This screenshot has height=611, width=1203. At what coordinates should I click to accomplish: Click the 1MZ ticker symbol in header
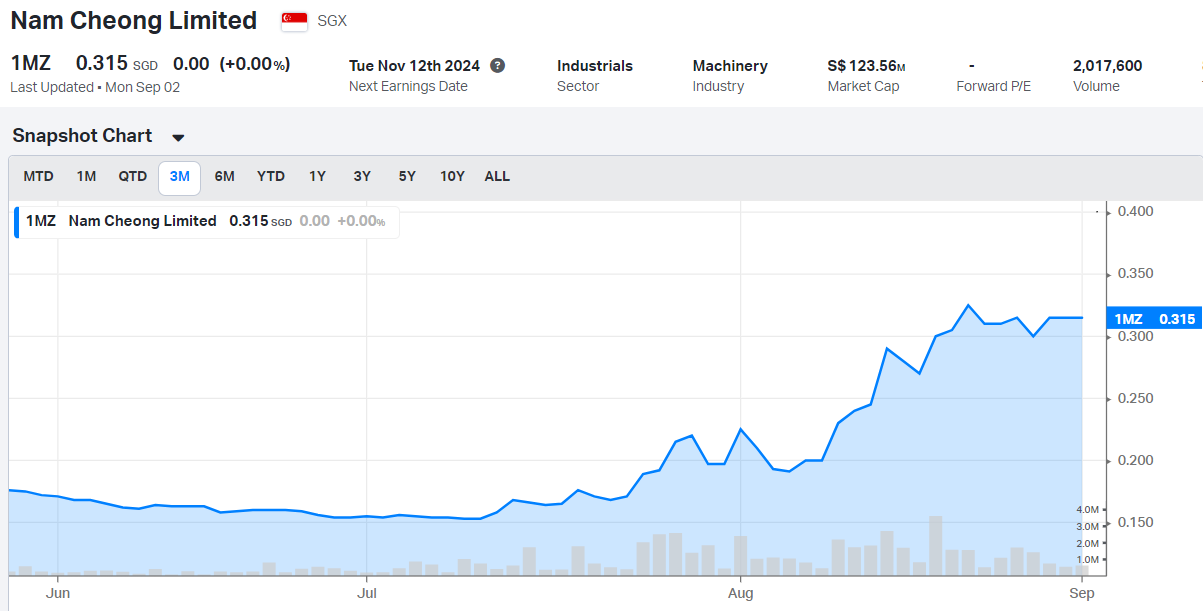[x=30, y=64]
